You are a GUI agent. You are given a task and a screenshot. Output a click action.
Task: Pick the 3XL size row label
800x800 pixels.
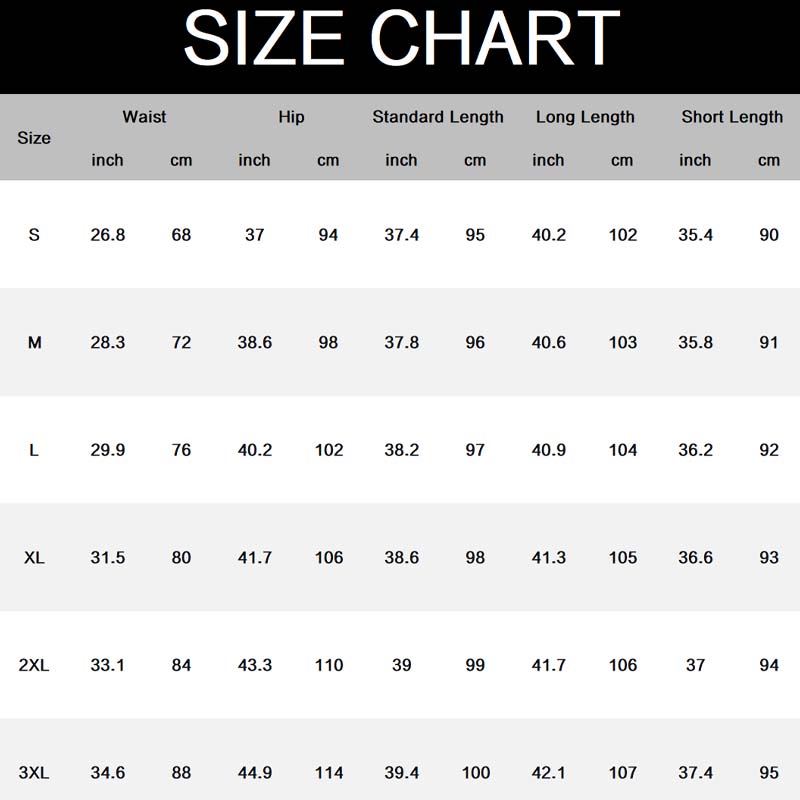34,772
